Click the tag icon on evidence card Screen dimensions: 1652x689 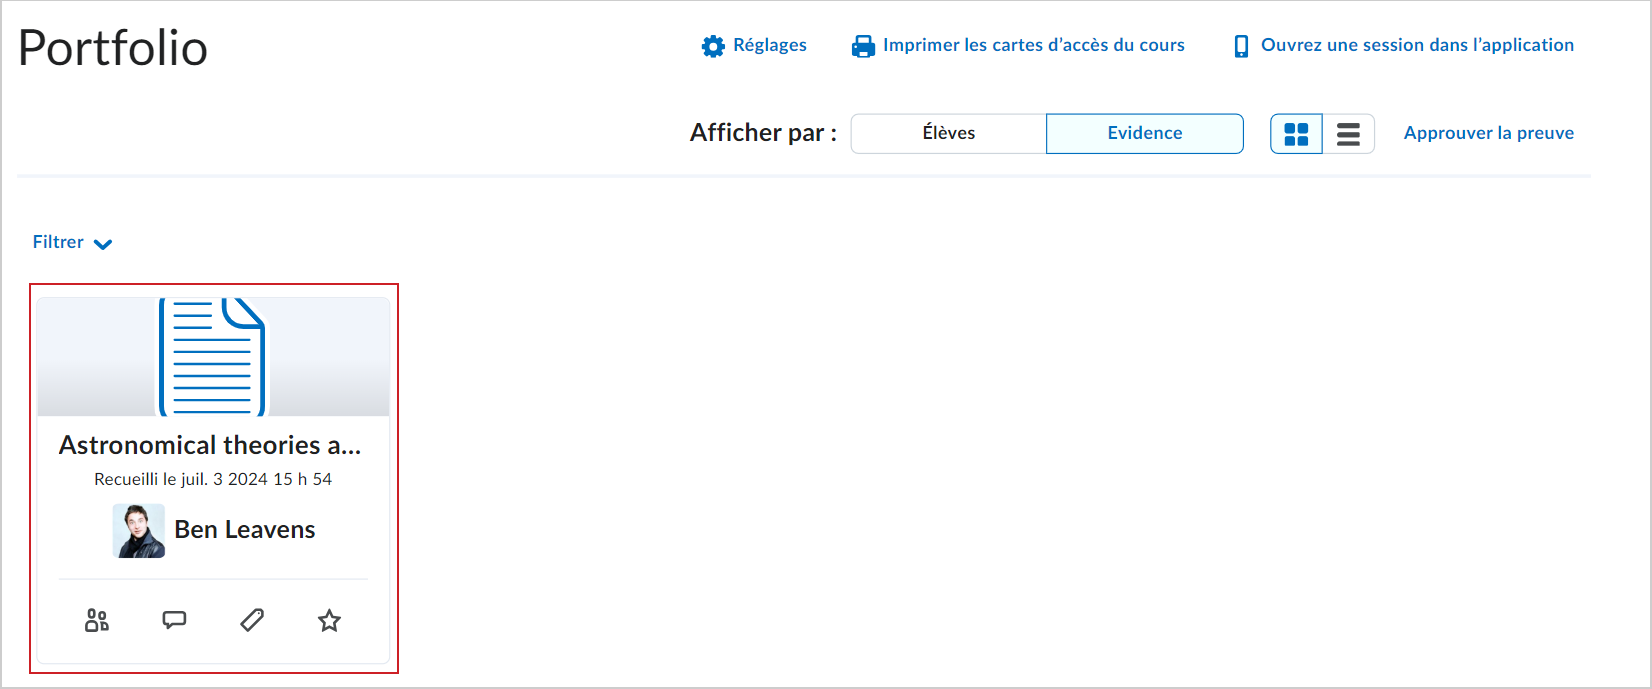click(252, 620)
